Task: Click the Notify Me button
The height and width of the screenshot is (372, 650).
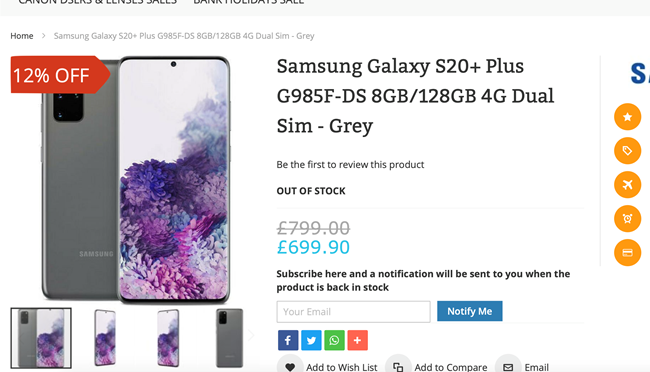Action: (470, 311)
